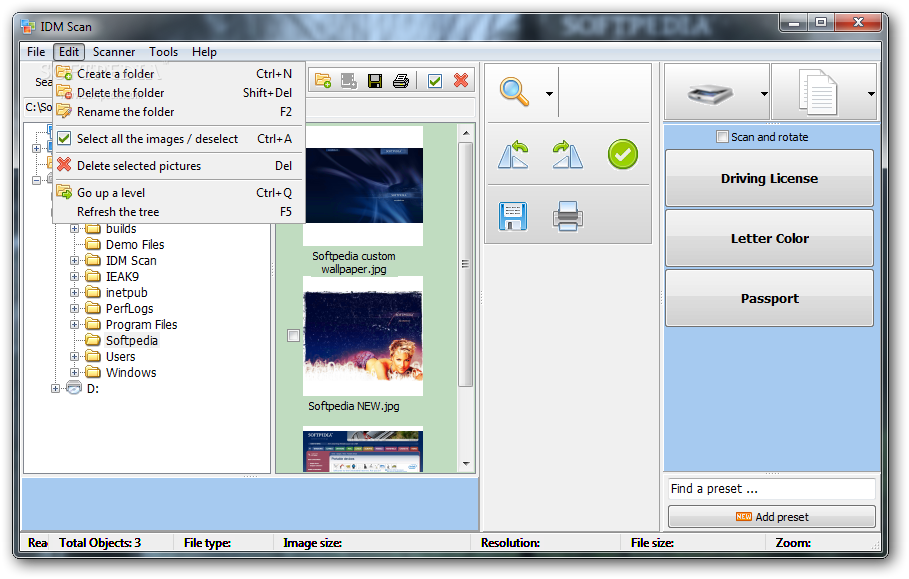Click the Driving License preset button

tap(769, 178)
